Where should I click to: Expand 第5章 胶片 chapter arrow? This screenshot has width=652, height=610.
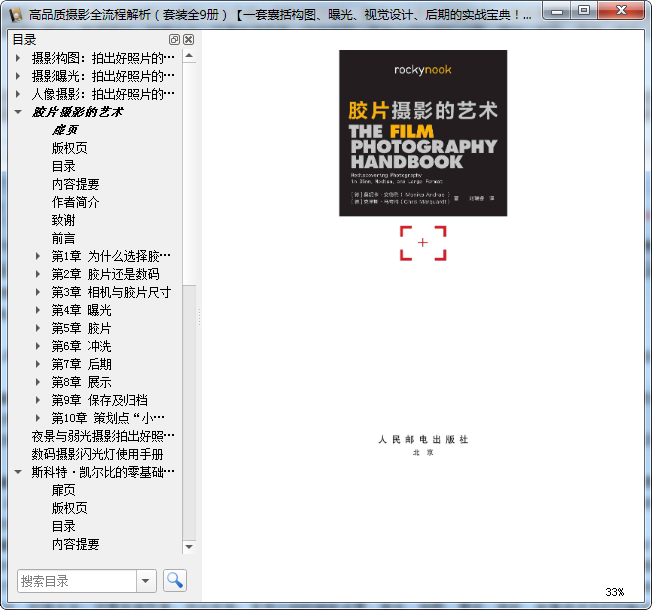(38, 328)
